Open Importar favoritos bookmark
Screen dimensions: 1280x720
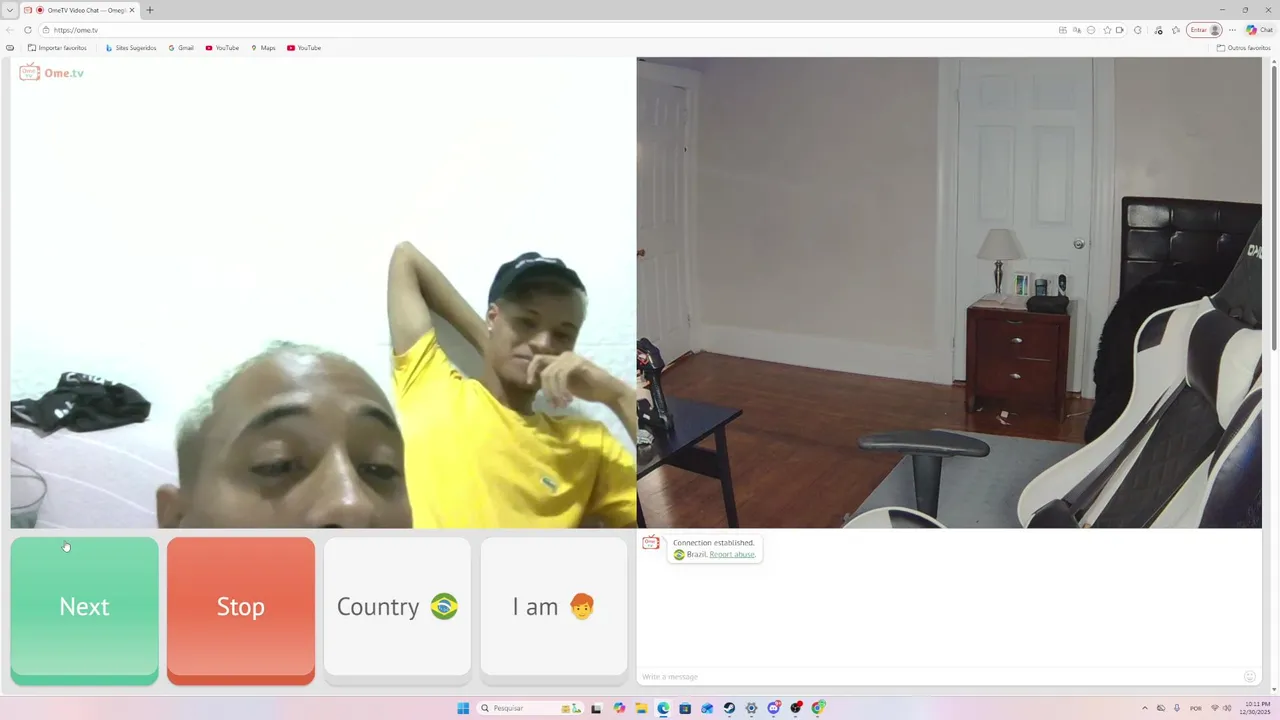[57, 48]
